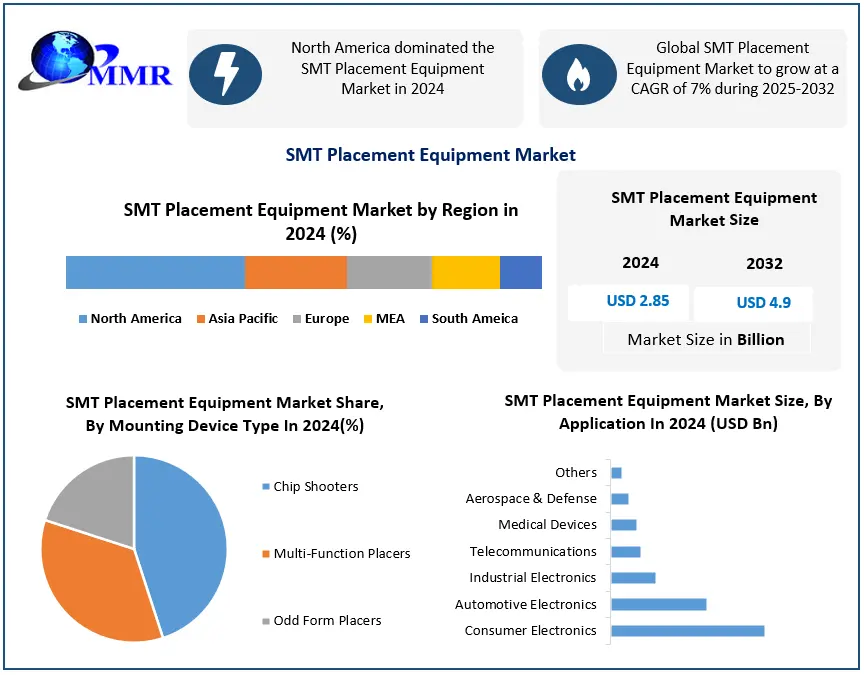Select the gray Europe bar segment
This screenshot has width=864, height=675.
[x=389, y=272]
